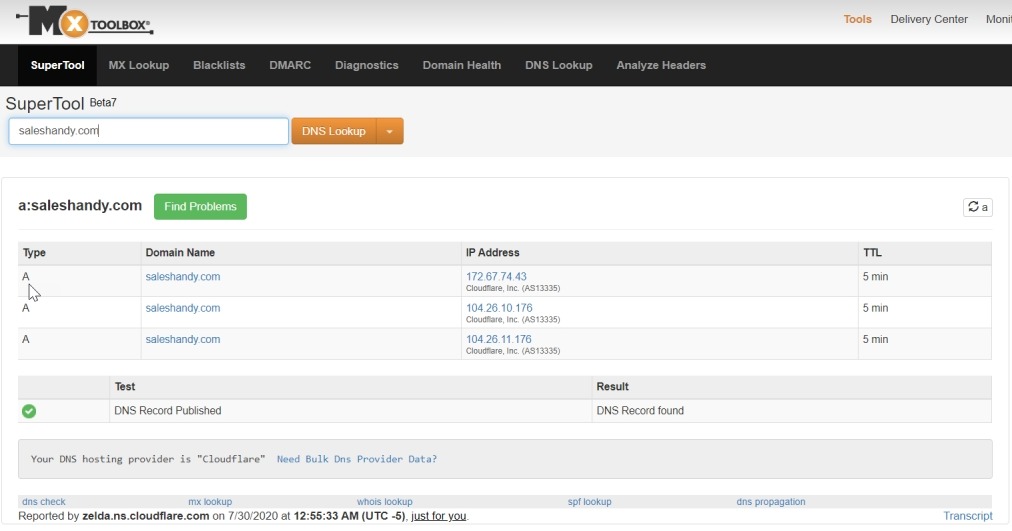1012x531 pixels.
Task: Open the whois lookup link
Action: click(x=385, y=501)
